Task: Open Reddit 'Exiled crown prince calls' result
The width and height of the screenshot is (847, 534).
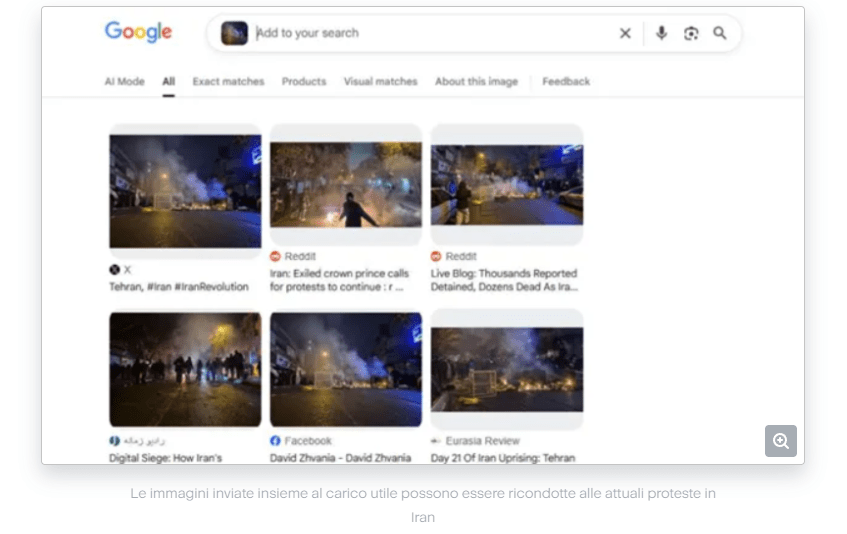Action: pos(339,280)
